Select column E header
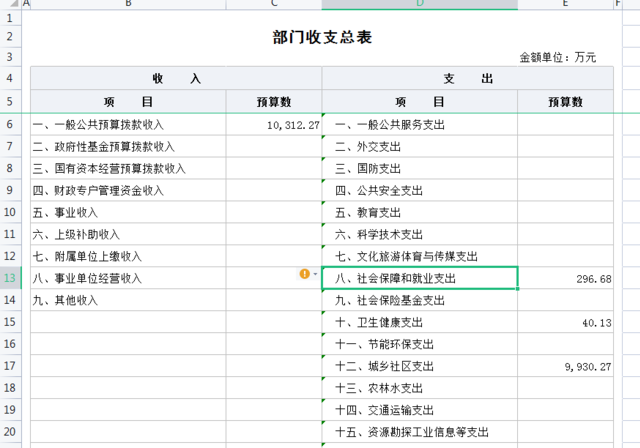Viewport: 640px width, 448px height. [x=565, y=4]
